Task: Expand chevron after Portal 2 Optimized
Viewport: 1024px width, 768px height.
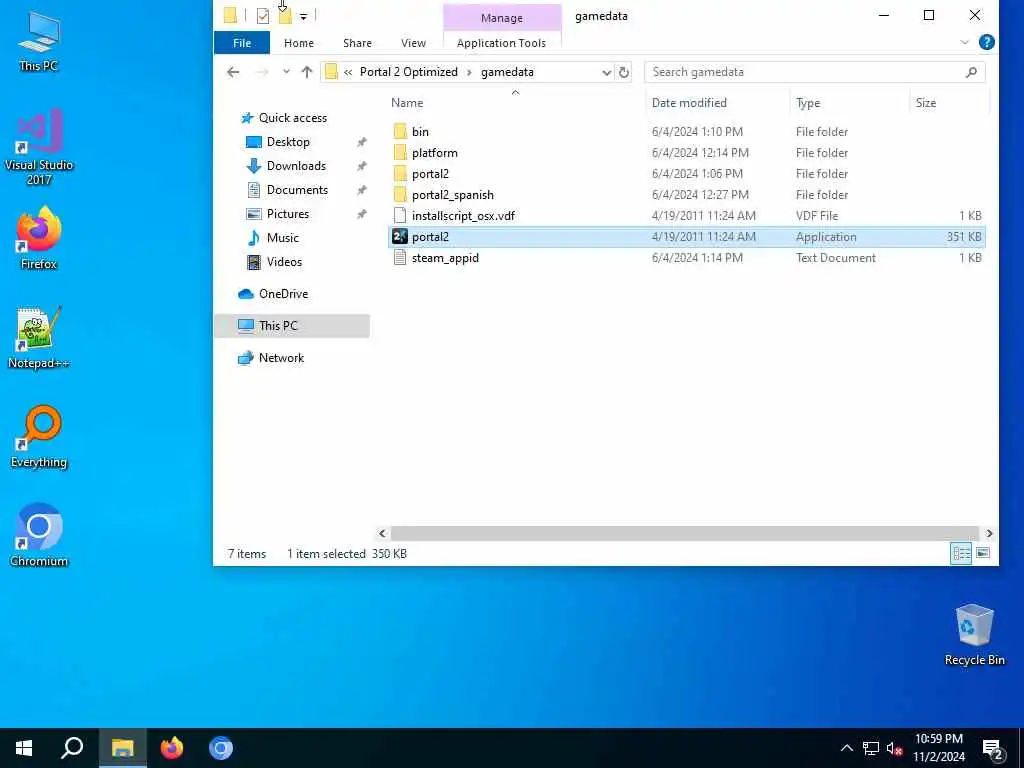Action: pyautogui.click(x=469, y=72)
